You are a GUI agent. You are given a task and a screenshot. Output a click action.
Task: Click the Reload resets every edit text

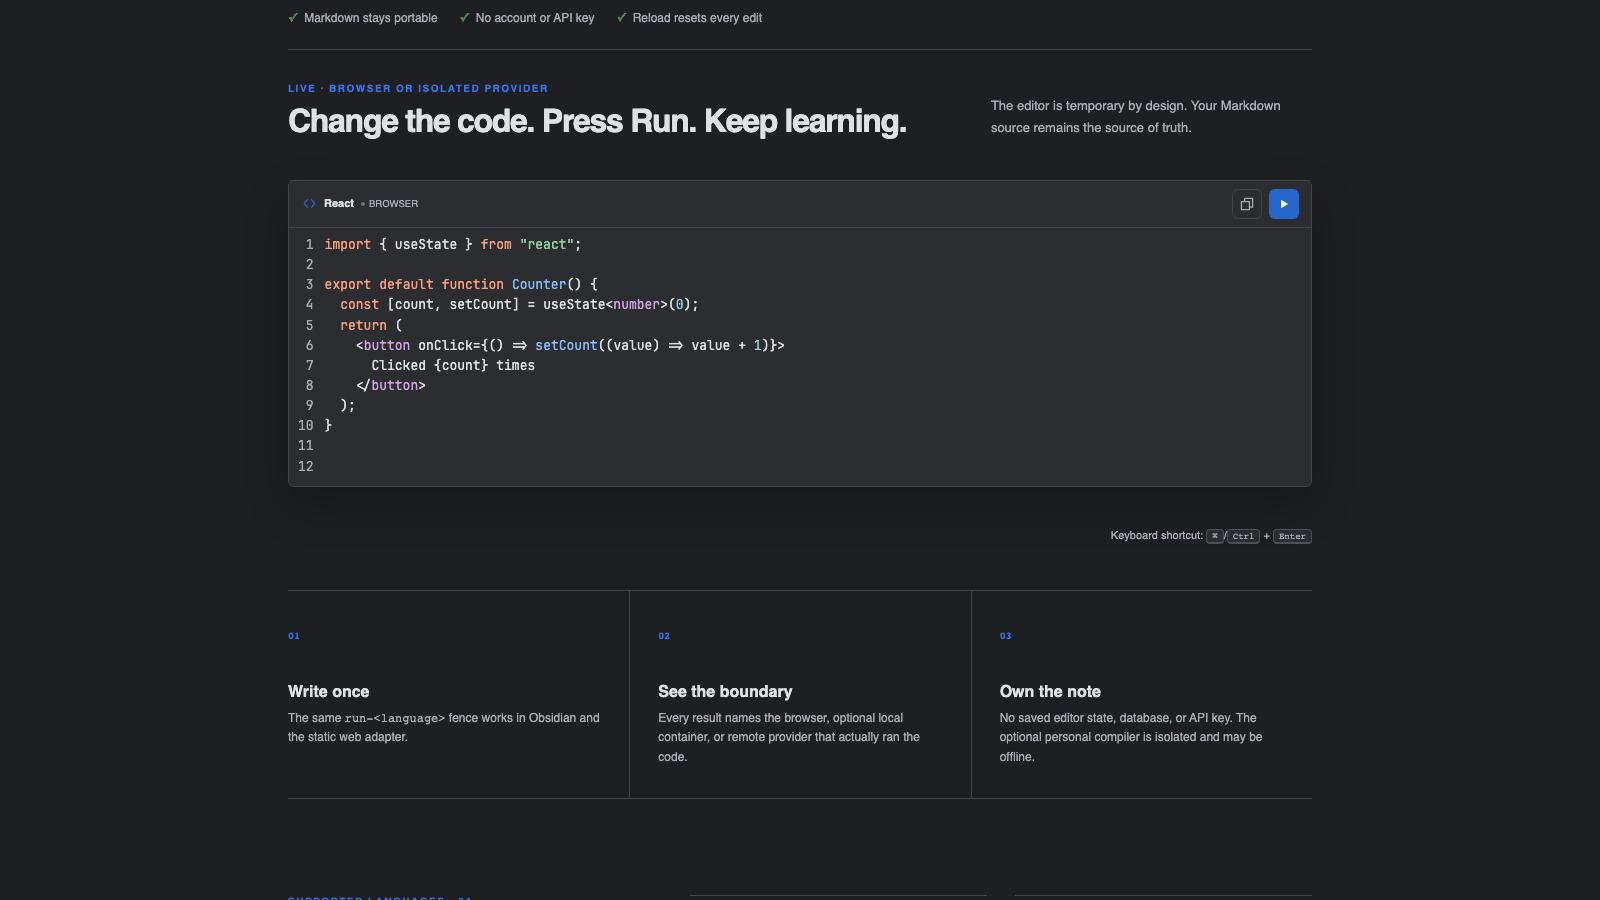pyautogui.click(x=697, y=18)
